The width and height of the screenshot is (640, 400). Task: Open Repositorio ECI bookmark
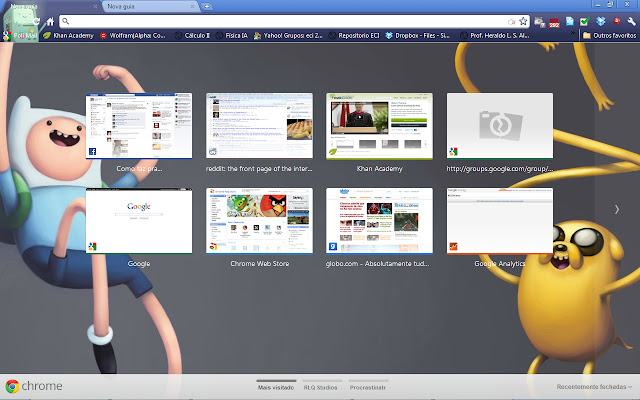tap(354, 36)
